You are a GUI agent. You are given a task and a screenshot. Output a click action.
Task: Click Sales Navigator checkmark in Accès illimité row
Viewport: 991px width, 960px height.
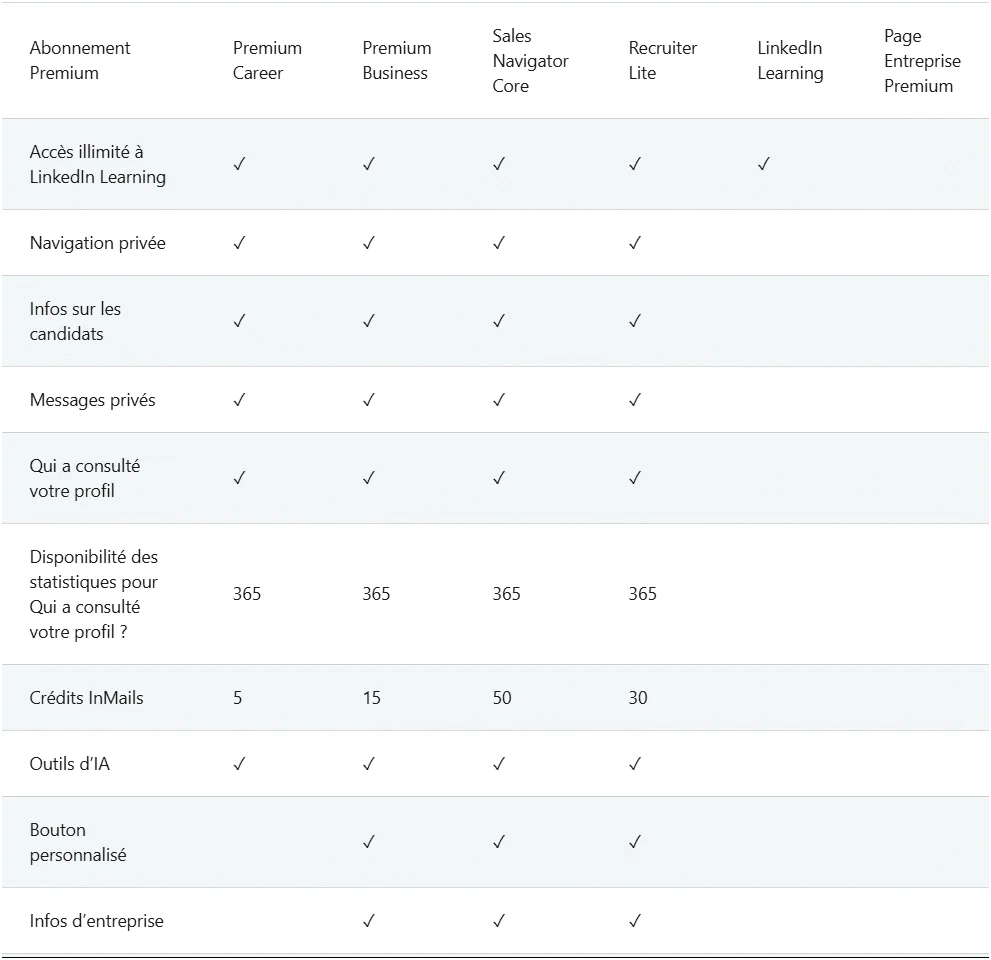(x=499, y=164)
